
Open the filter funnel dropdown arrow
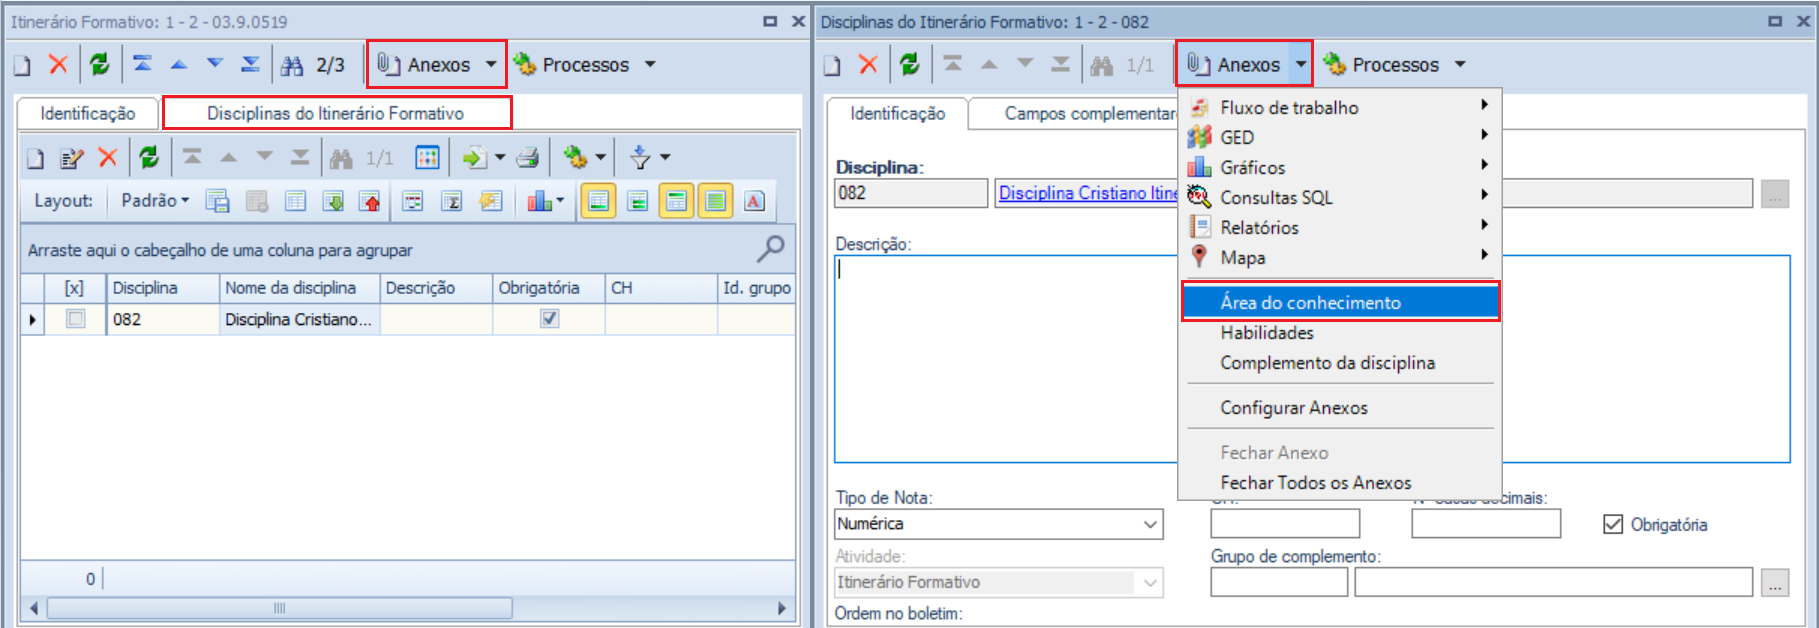665,158
